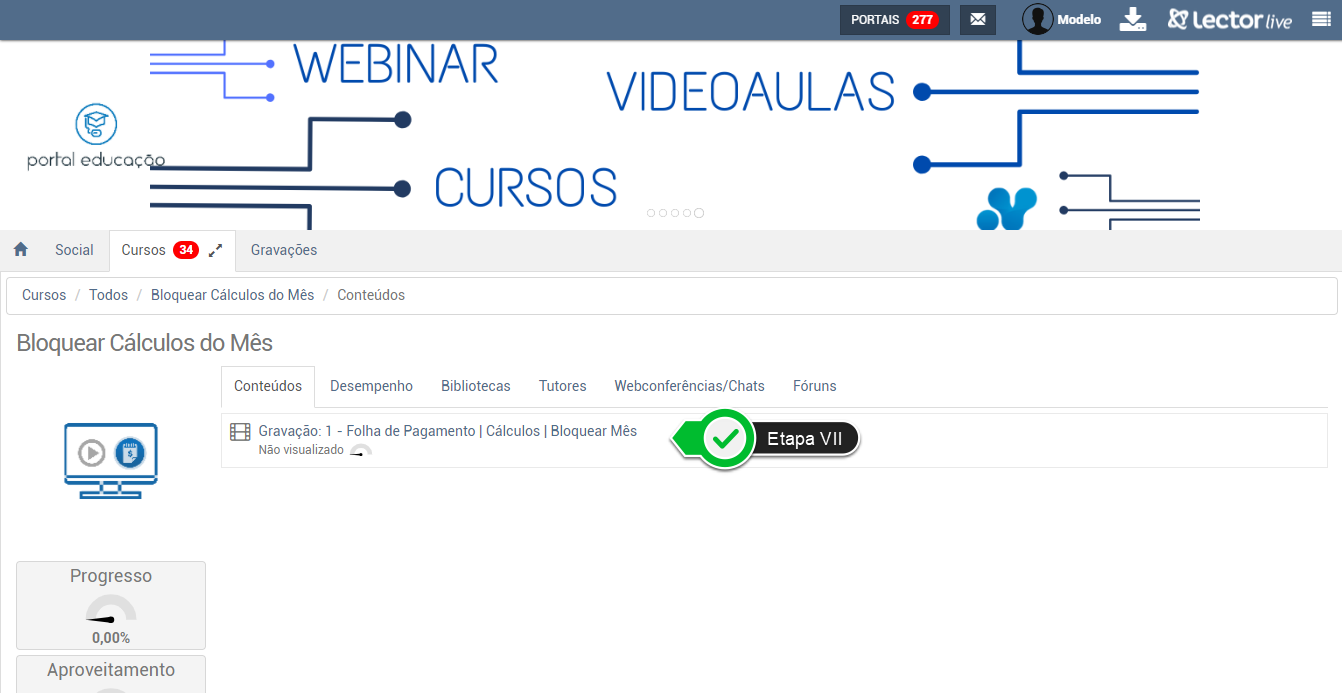Click the film strip recording icon

(240, 432)
